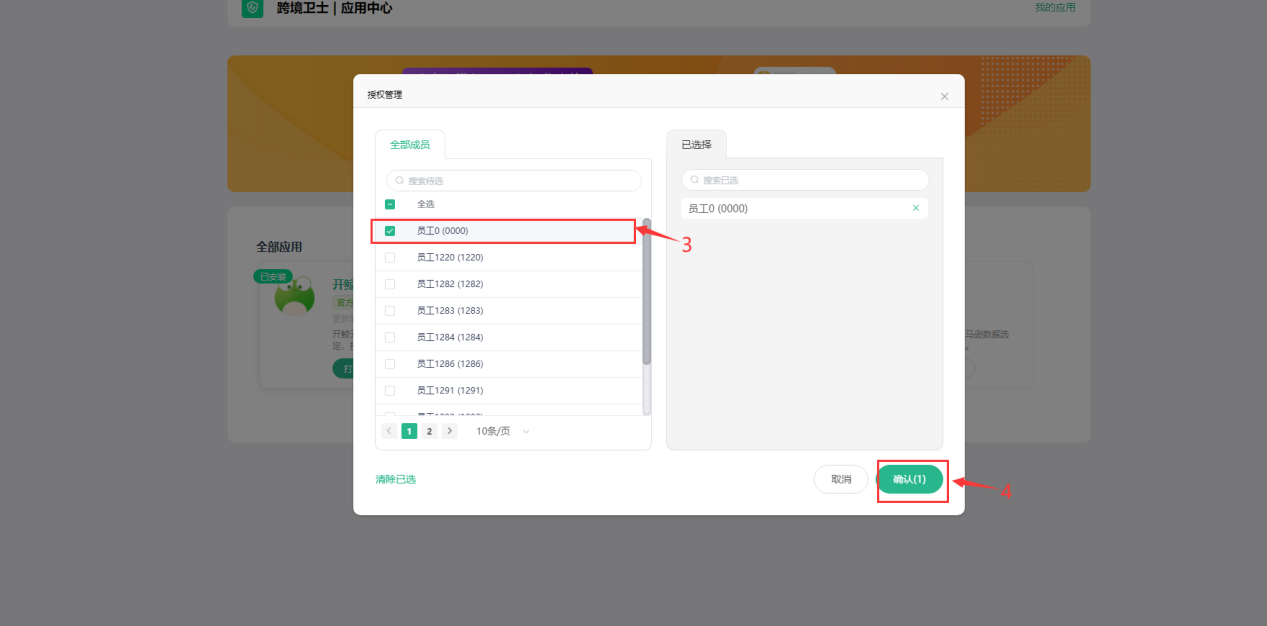Click the 清除已选 link
Viewport: 1267px width, 626px height.
396,480
